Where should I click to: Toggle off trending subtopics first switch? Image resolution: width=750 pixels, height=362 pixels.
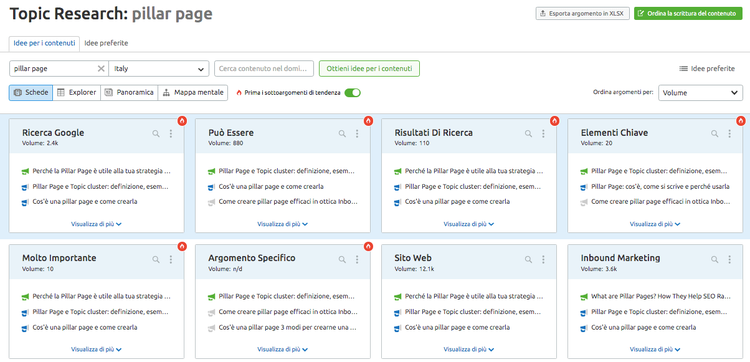[353, 93]
